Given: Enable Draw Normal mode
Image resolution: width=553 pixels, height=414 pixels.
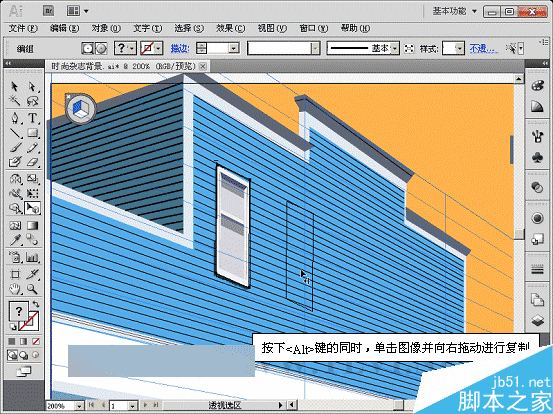Looking at the screenshot, I should click(x=12, y=355).
